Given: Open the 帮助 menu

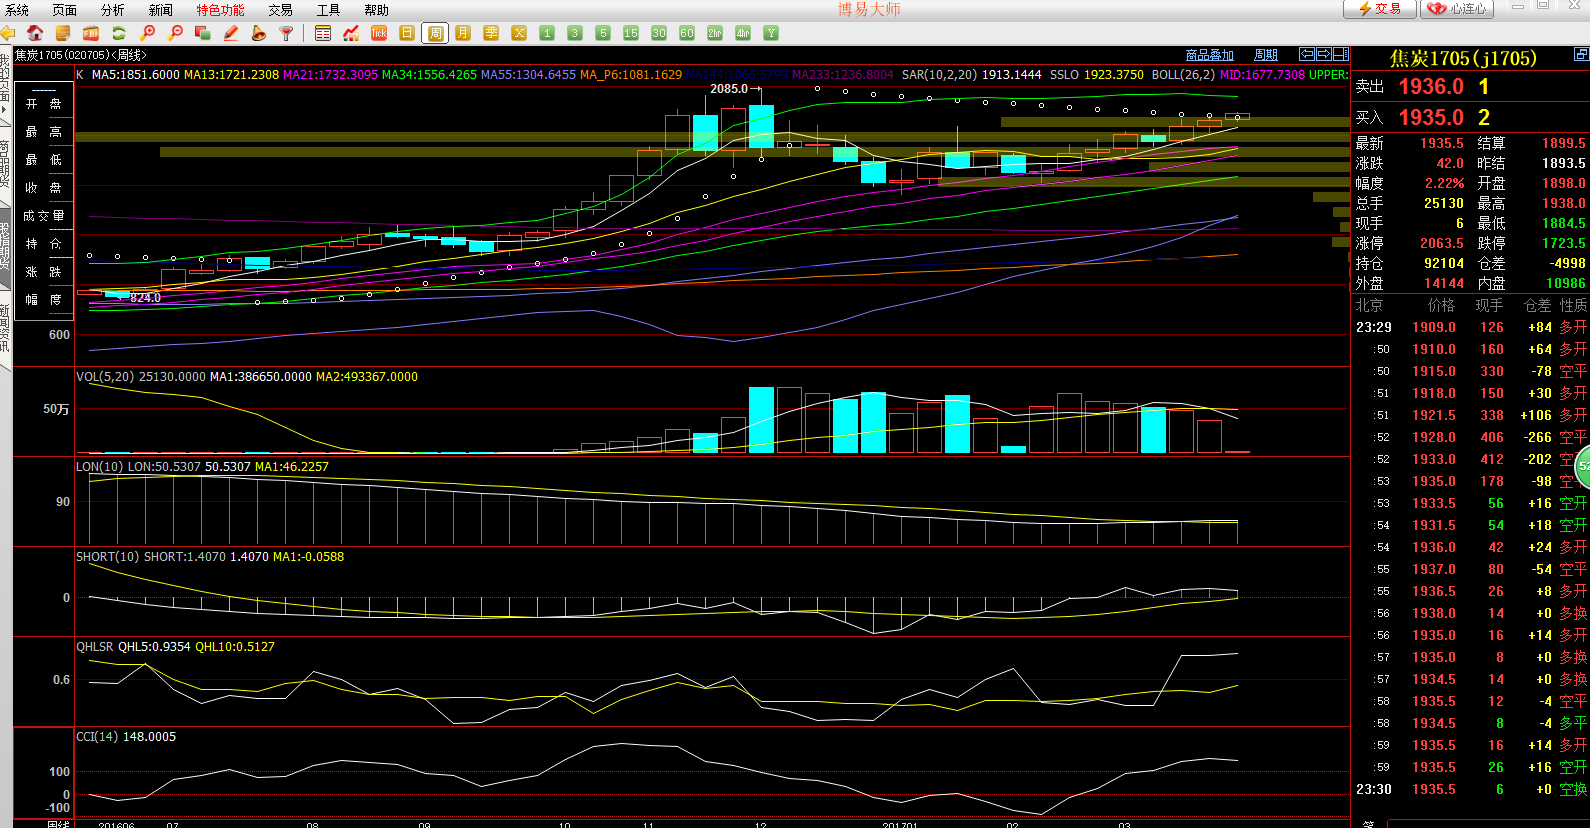Looking at the screenshot, I should click(377, 10).
